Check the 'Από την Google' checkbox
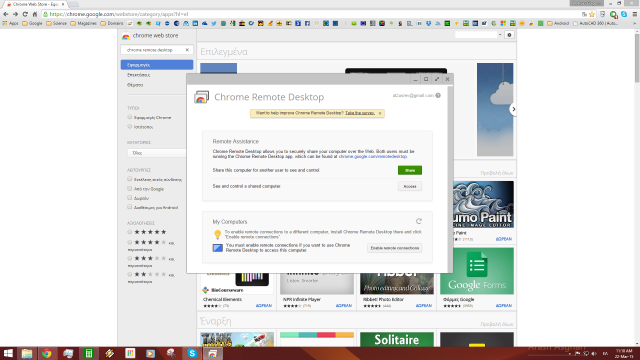Image resolution: width=640 pixels, height=360 pixels. point(130,189)
